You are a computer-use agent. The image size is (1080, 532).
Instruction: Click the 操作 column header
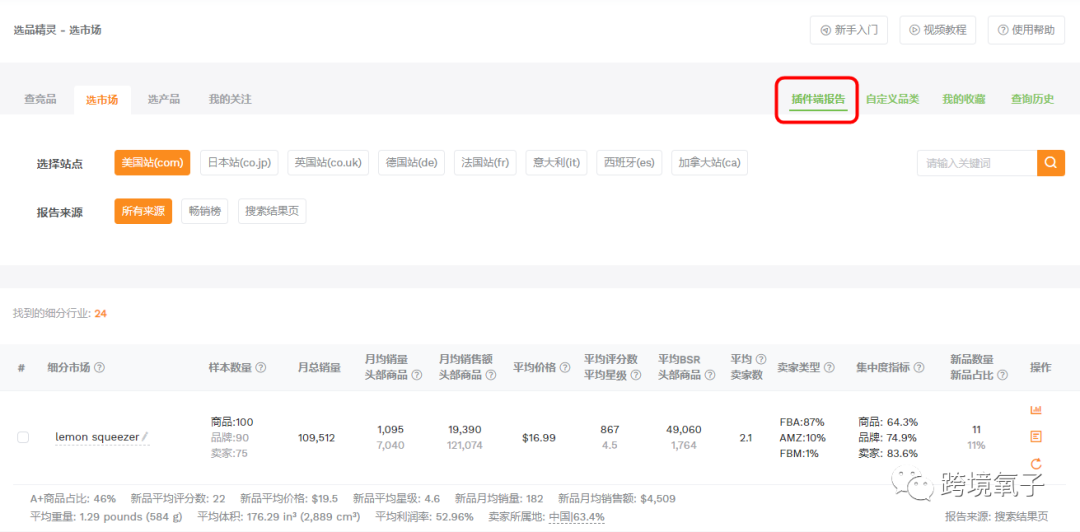[x=1041, y=368]
